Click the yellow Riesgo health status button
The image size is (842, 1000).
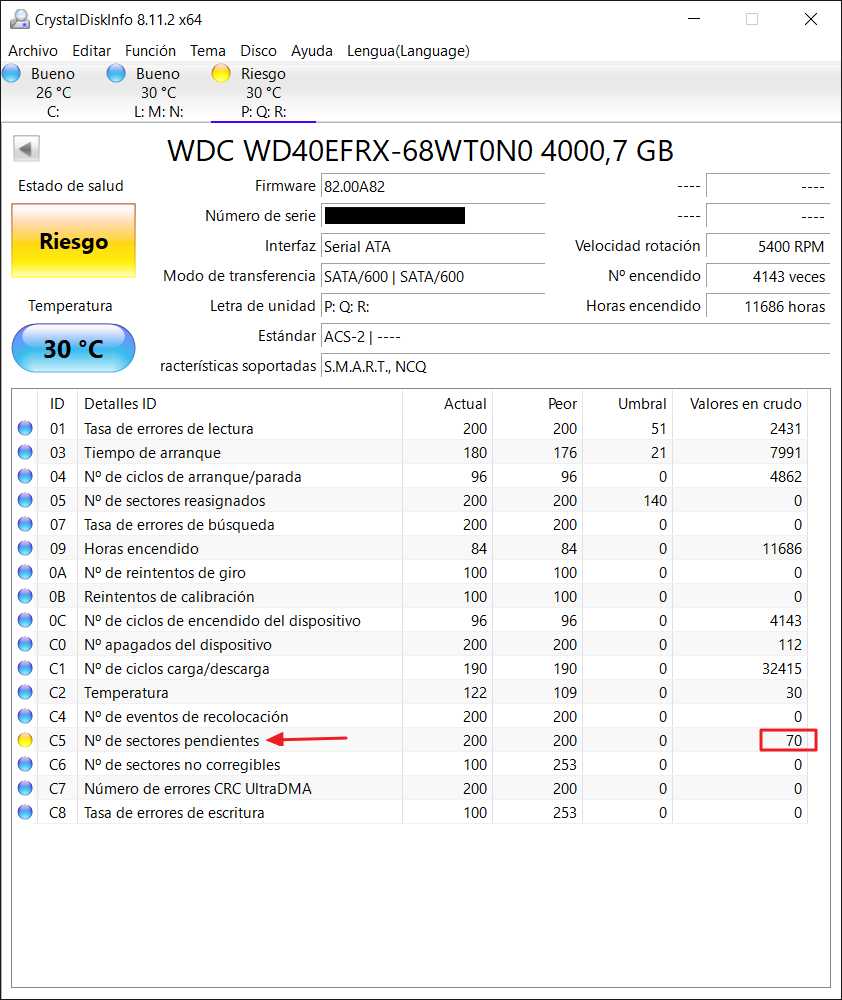coord(73,241)
